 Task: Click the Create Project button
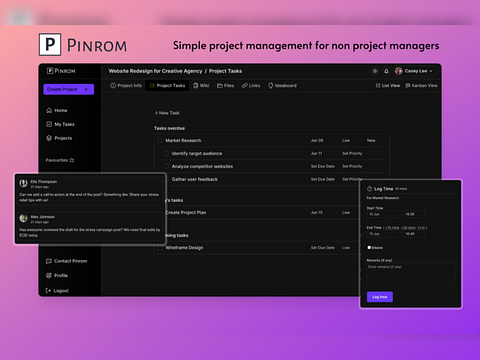(x=69, y=89)
